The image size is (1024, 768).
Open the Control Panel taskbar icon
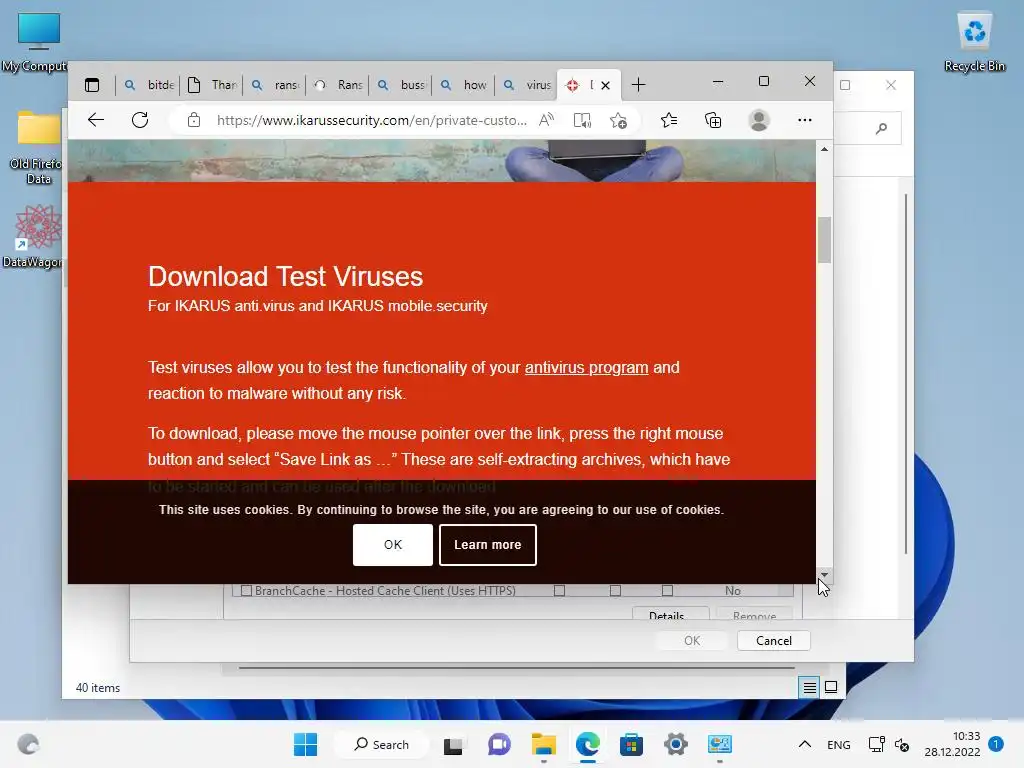coord(720,744)
